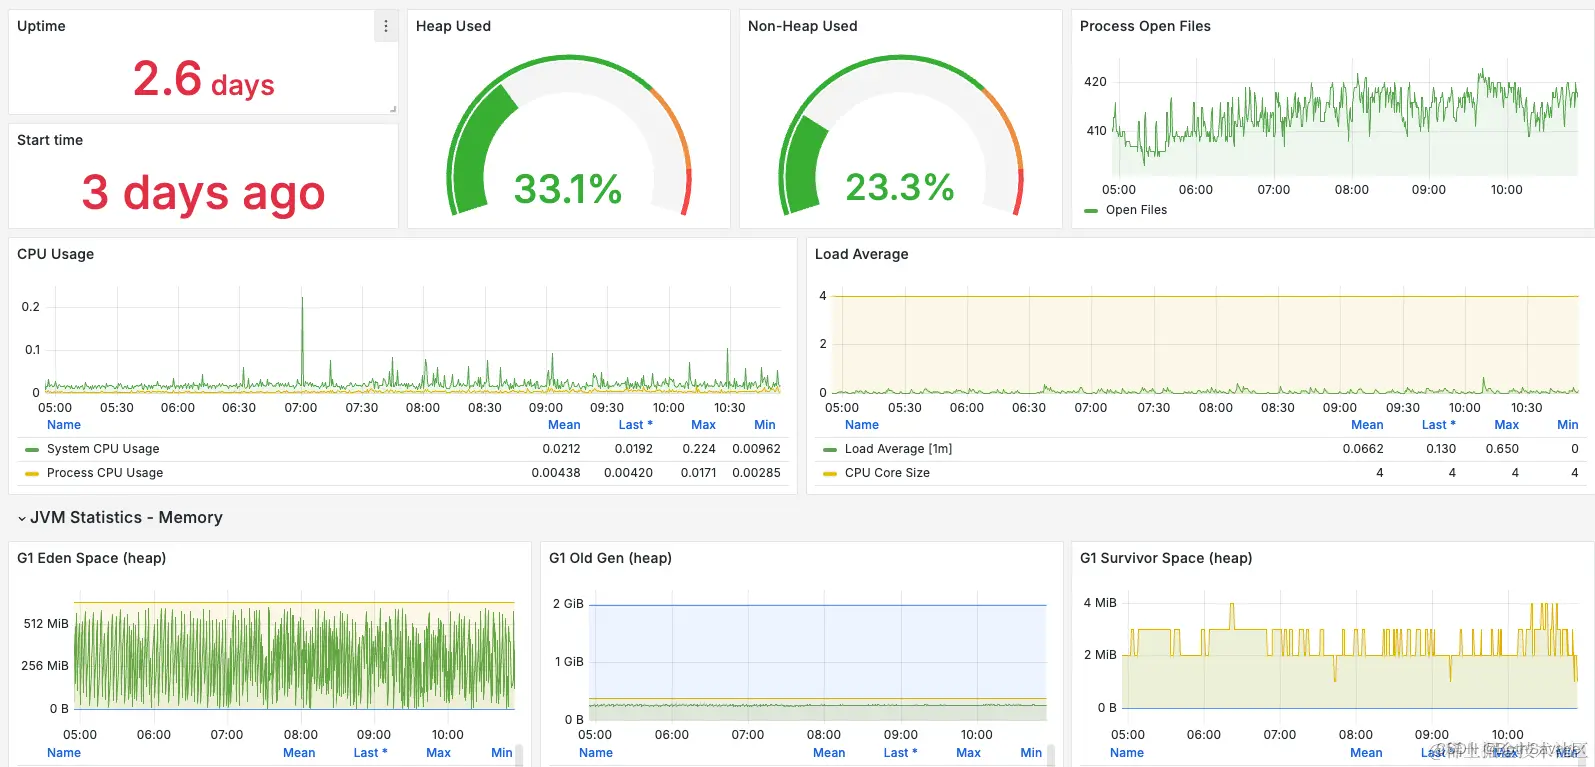Viewport: 1595px width, 767px height.
Task: Sort G1 Eden Space legend by Mean
Action: (299, 753)
